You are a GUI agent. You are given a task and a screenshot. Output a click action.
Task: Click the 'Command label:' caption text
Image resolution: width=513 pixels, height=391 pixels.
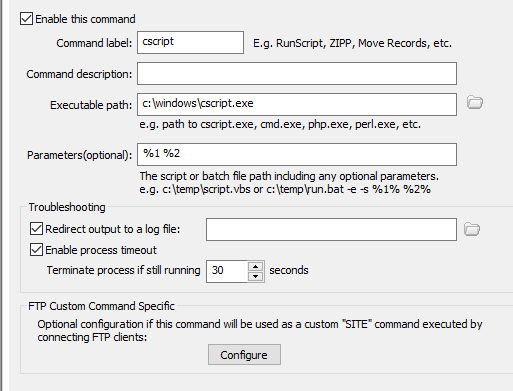tap(94, 43)
